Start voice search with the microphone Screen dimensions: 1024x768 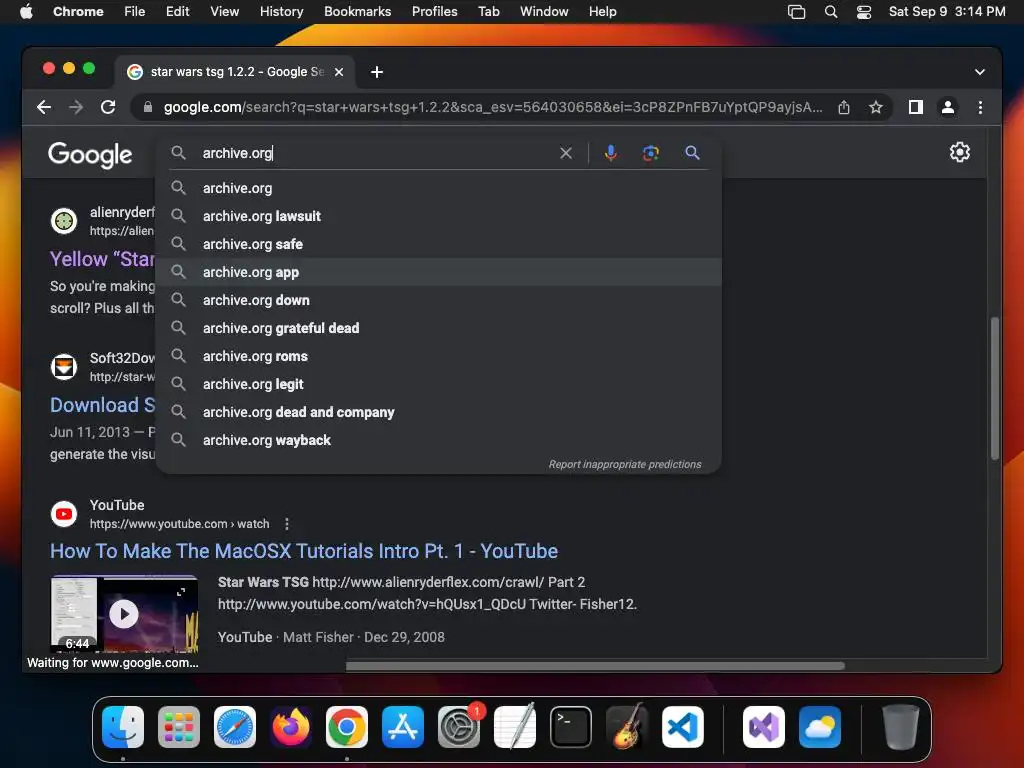click(x=611, y=153)
